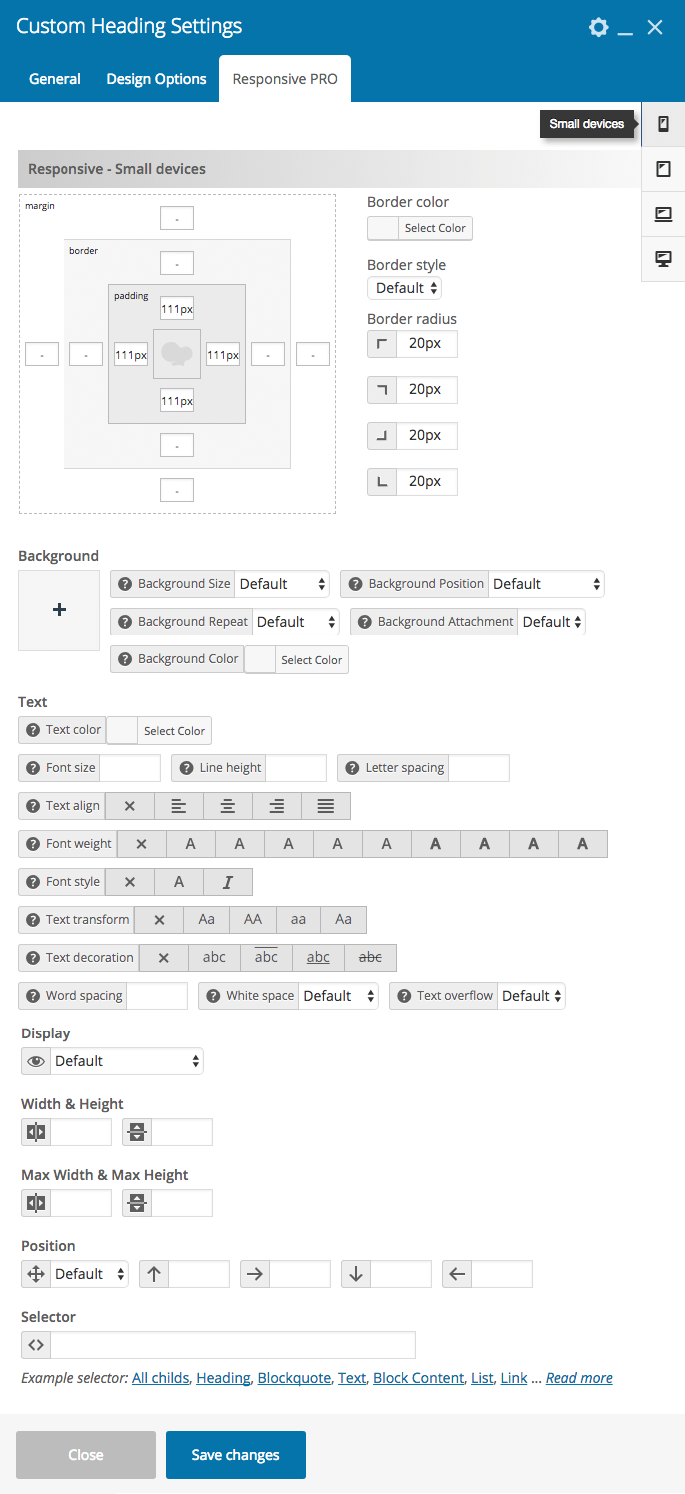
Task: Switch to the desktop monitor device icon
Action: coord(663,259)
